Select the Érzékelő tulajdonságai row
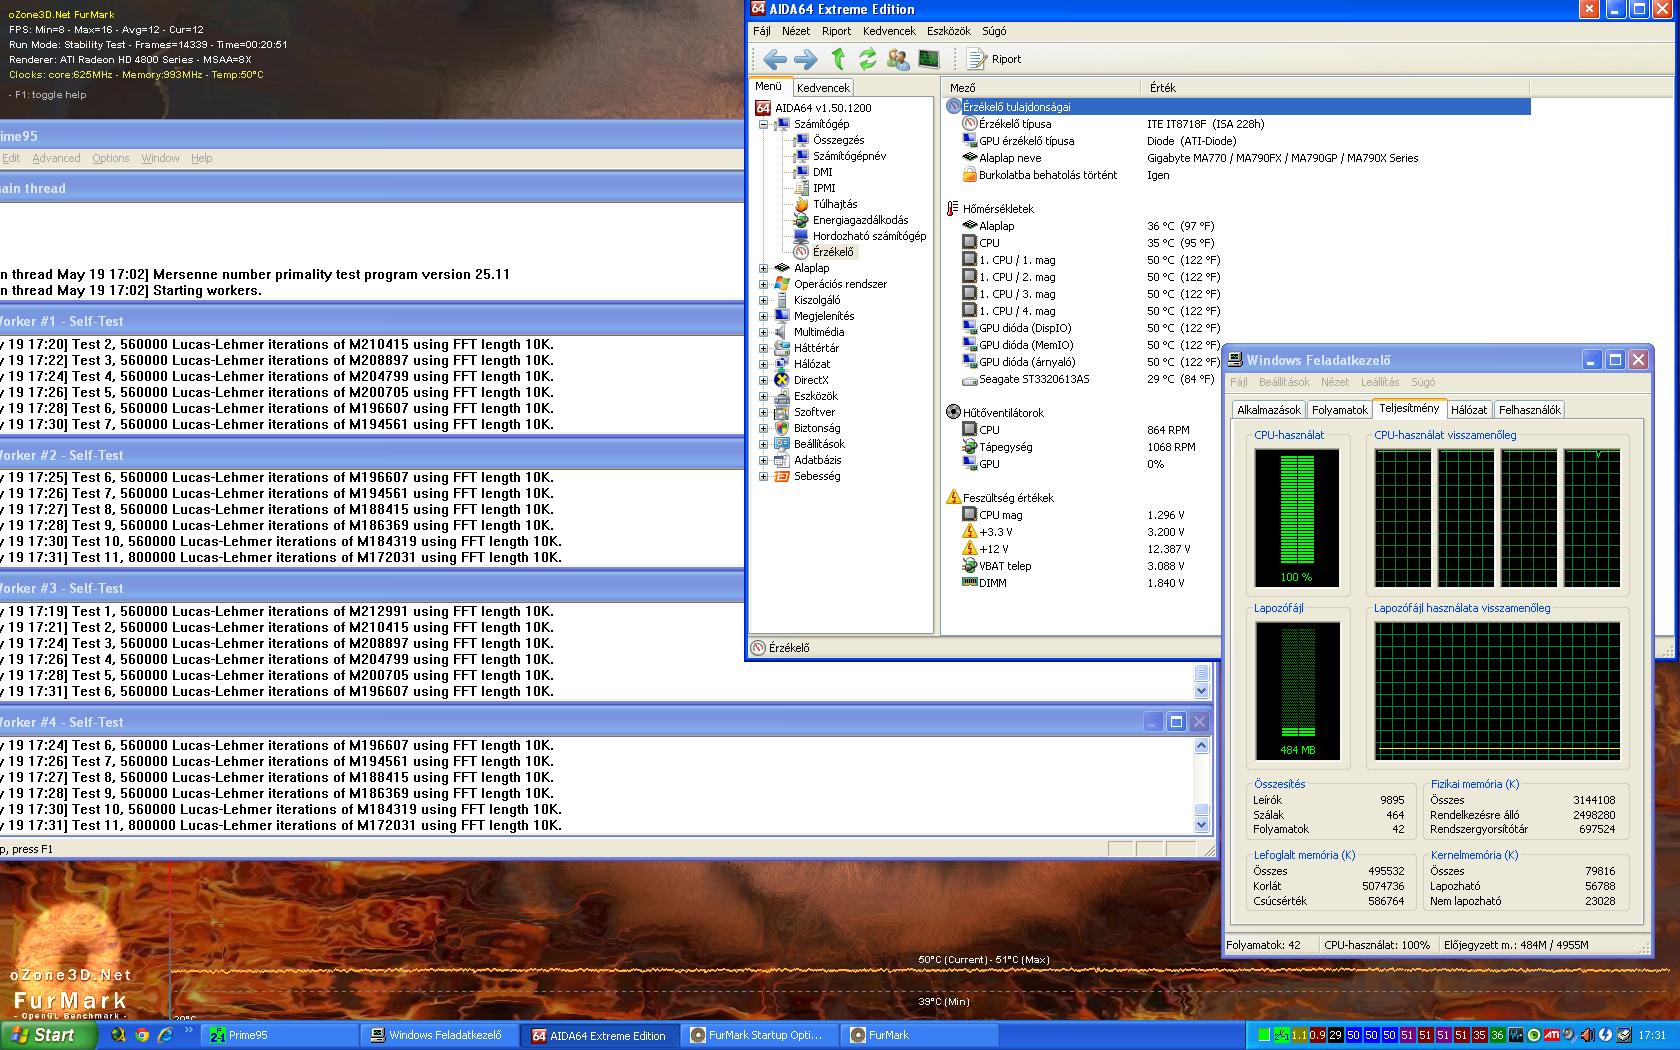Image resolution: width=1680 pixels, height=1050 pixels. 1238,107
